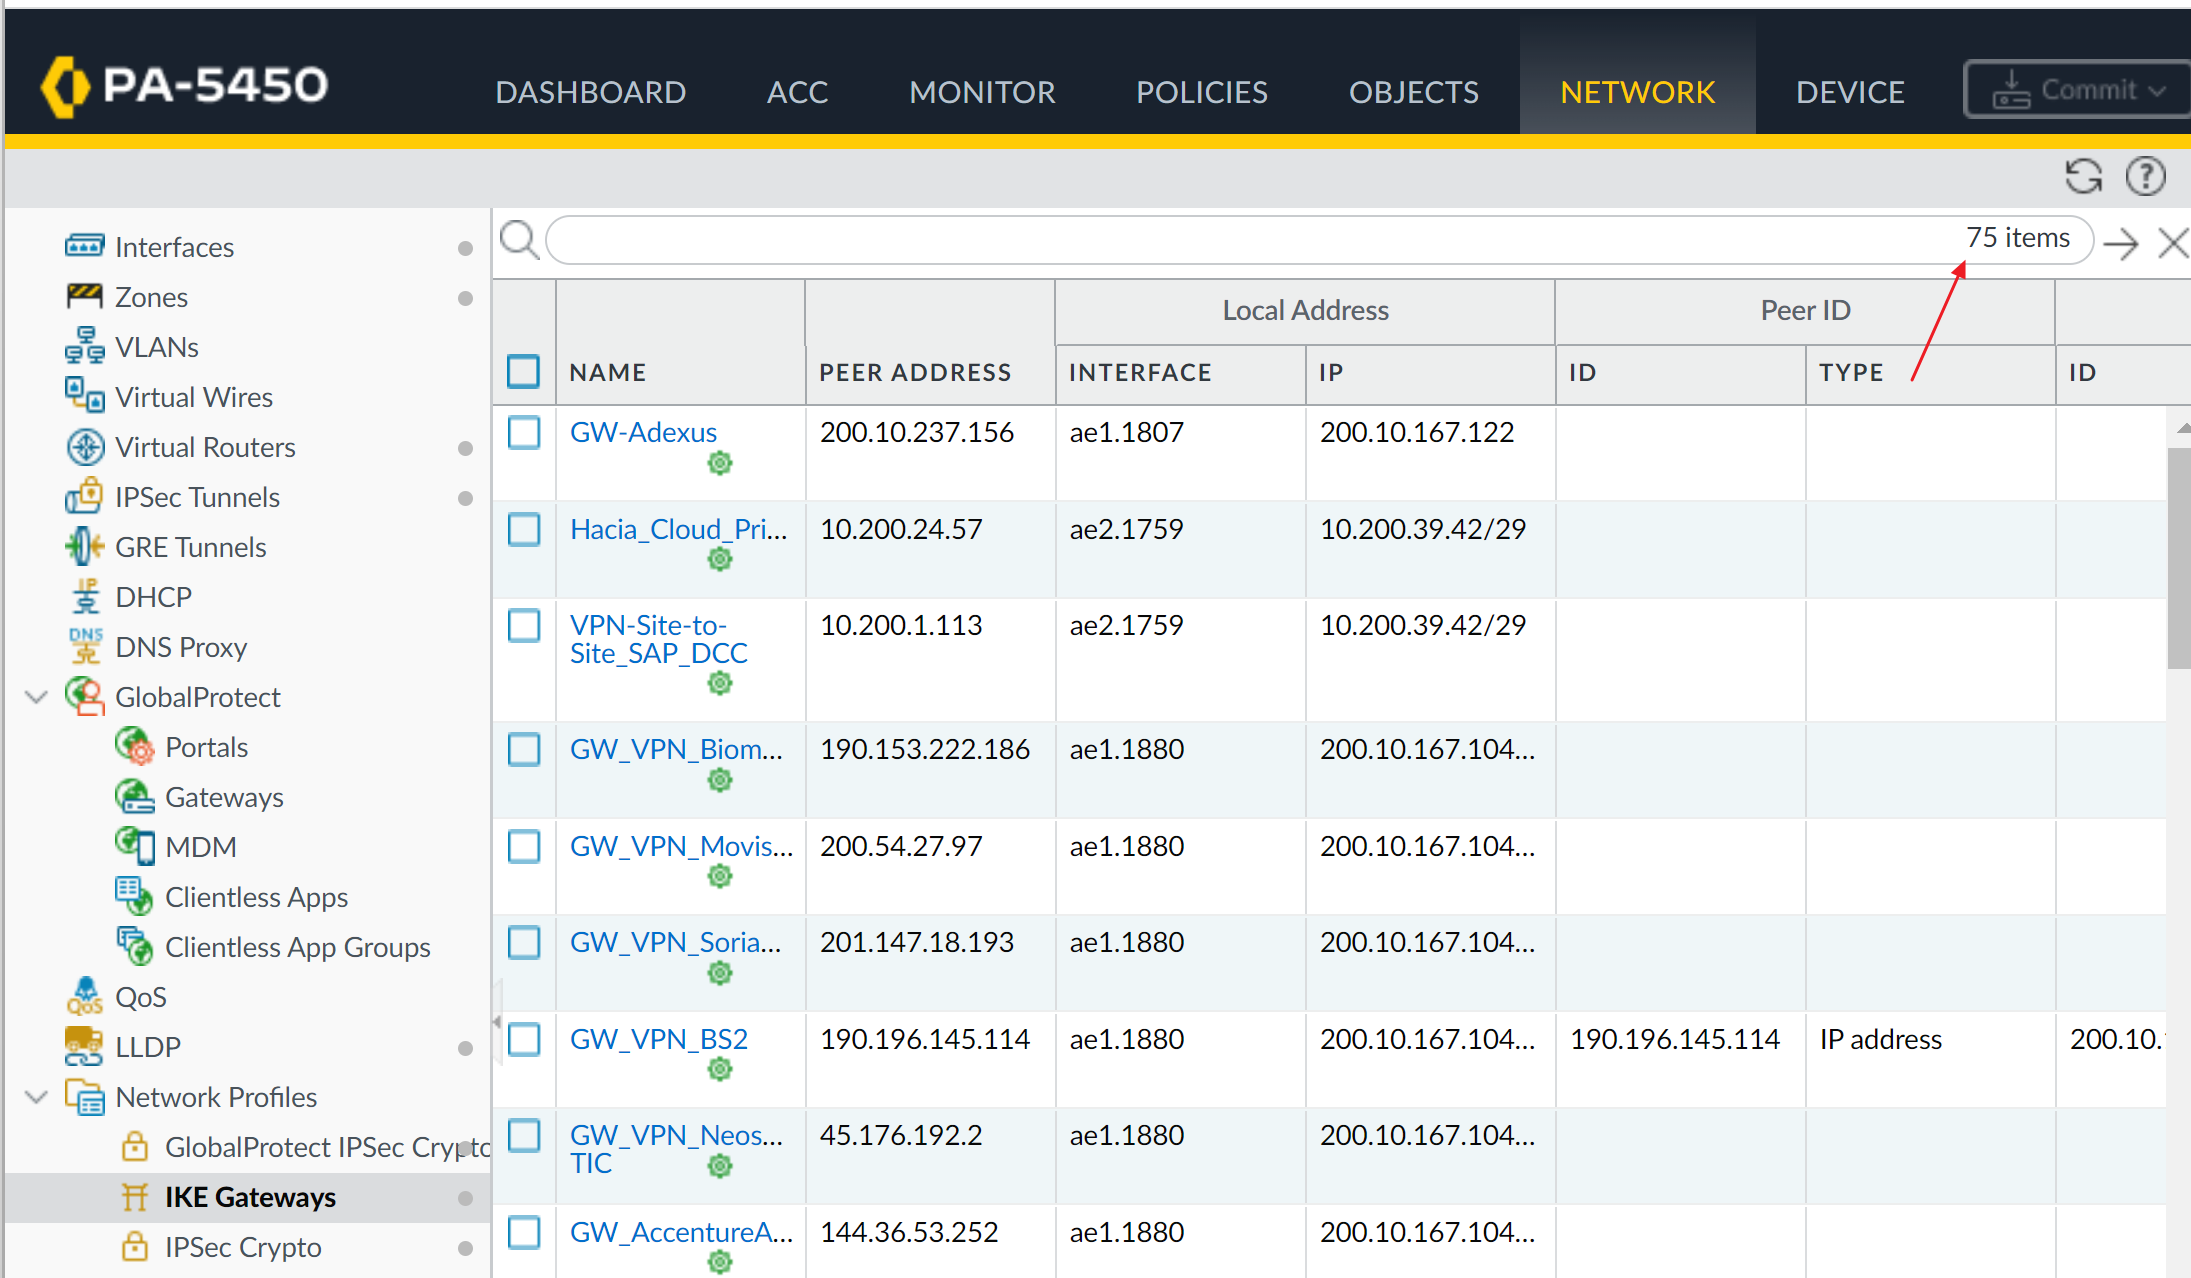
Task: Check the checkbox for GW-Adexus row
Action: [524, 433]
